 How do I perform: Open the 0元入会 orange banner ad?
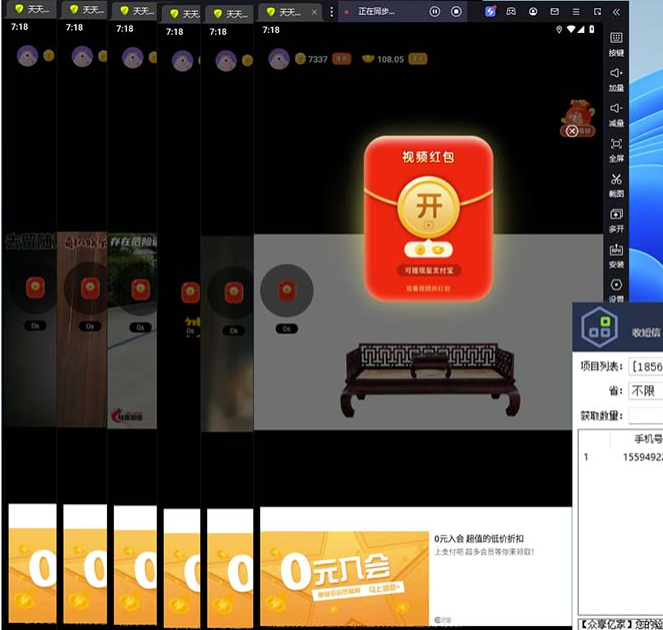[x=344, y=578]
